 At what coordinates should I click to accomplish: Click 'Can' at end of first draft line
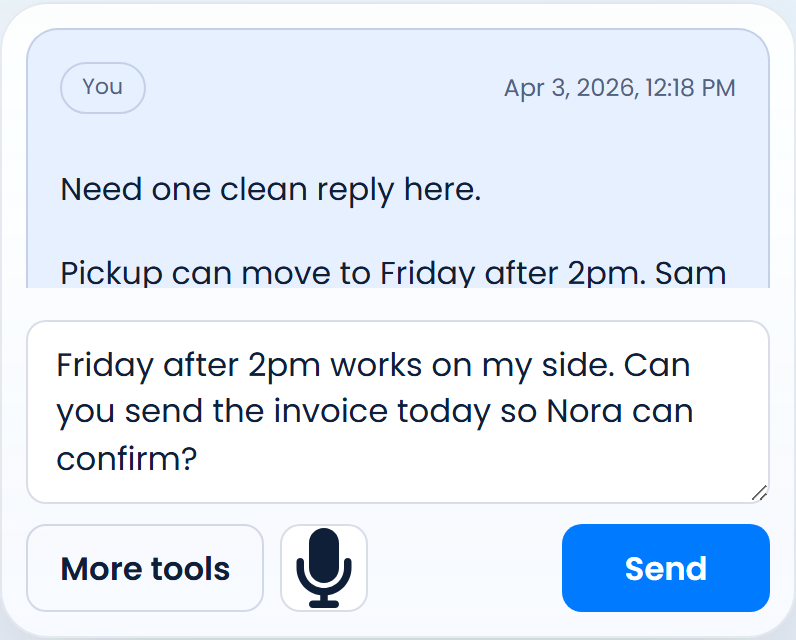click(657, 365)
